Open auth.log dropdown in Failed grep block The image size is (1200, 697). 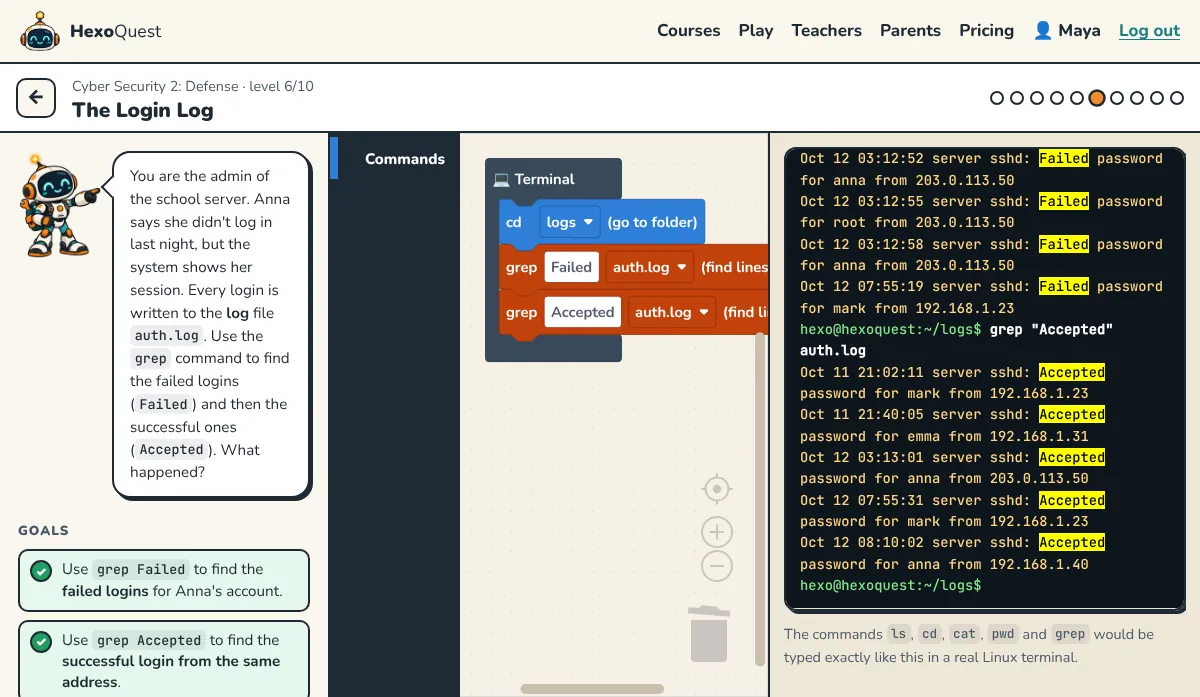click(x=649, y=267)
